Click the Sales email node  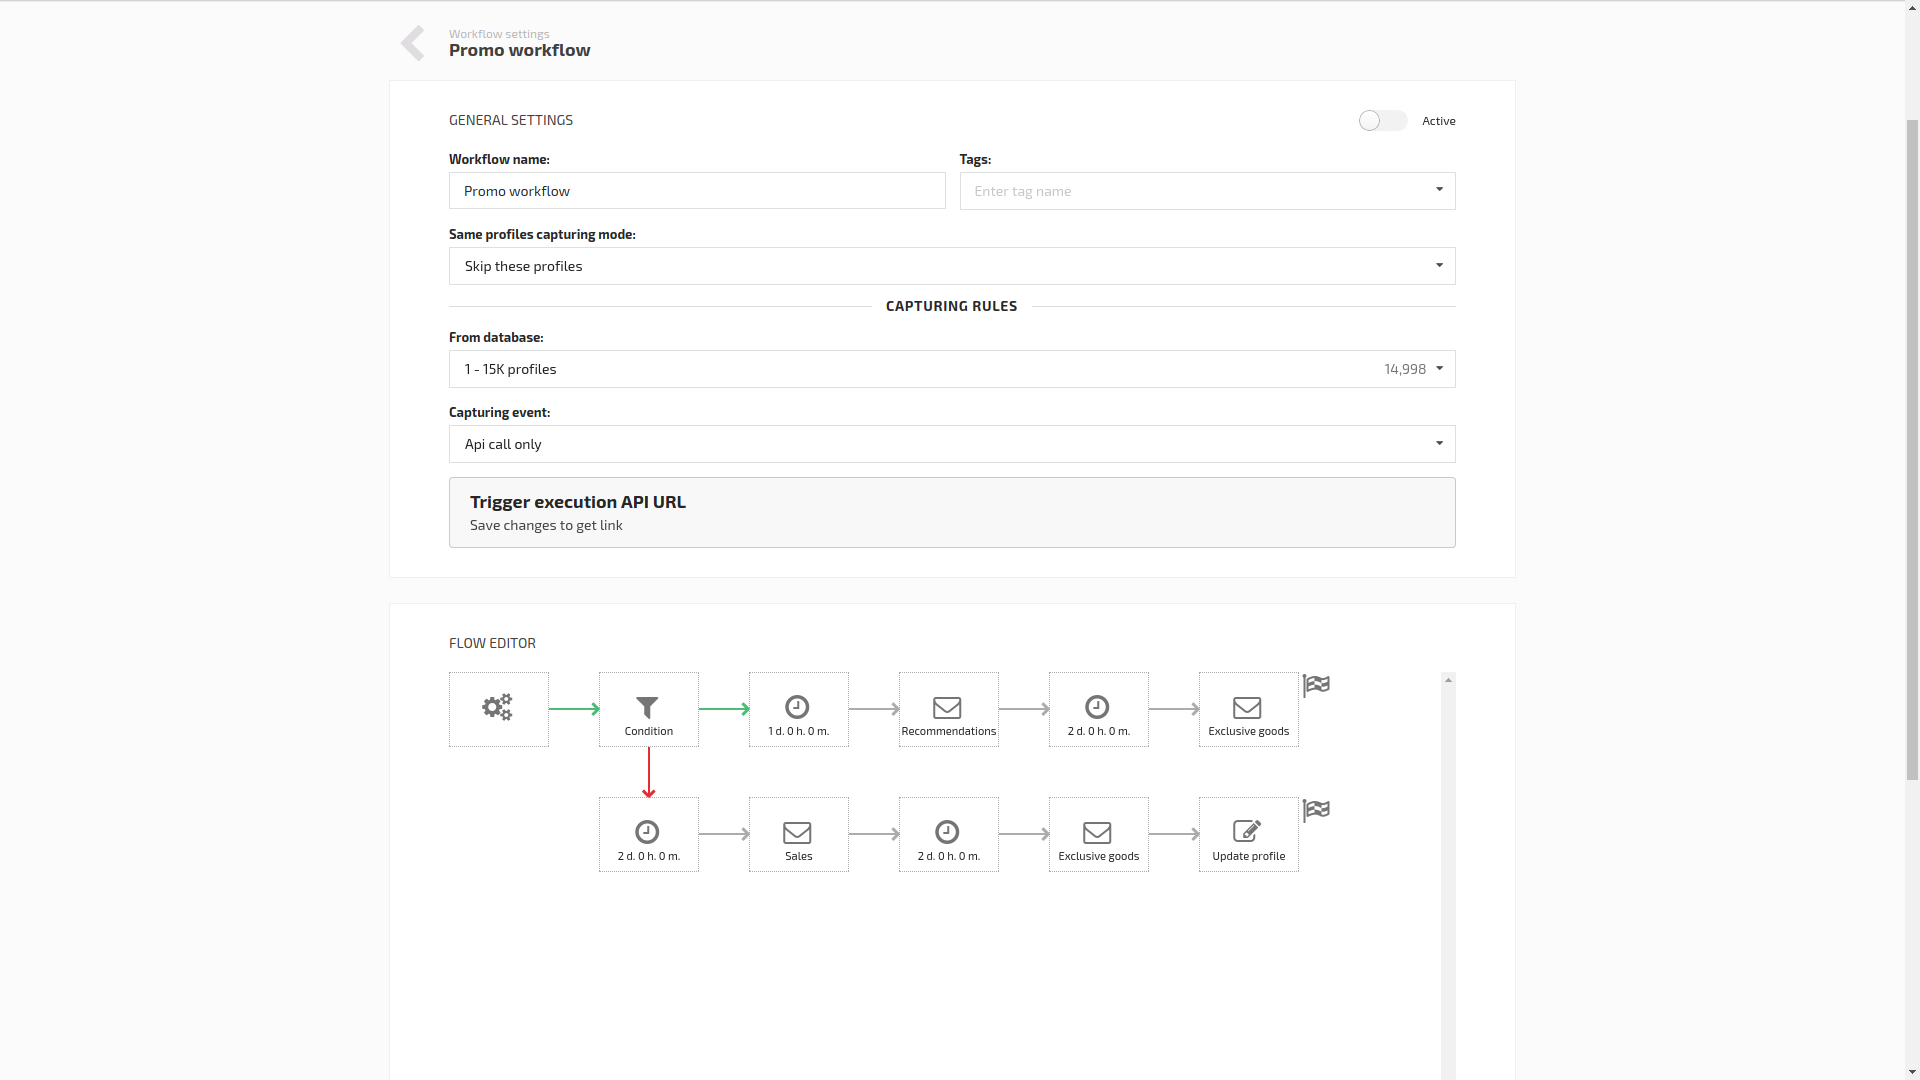click(798, 834)
